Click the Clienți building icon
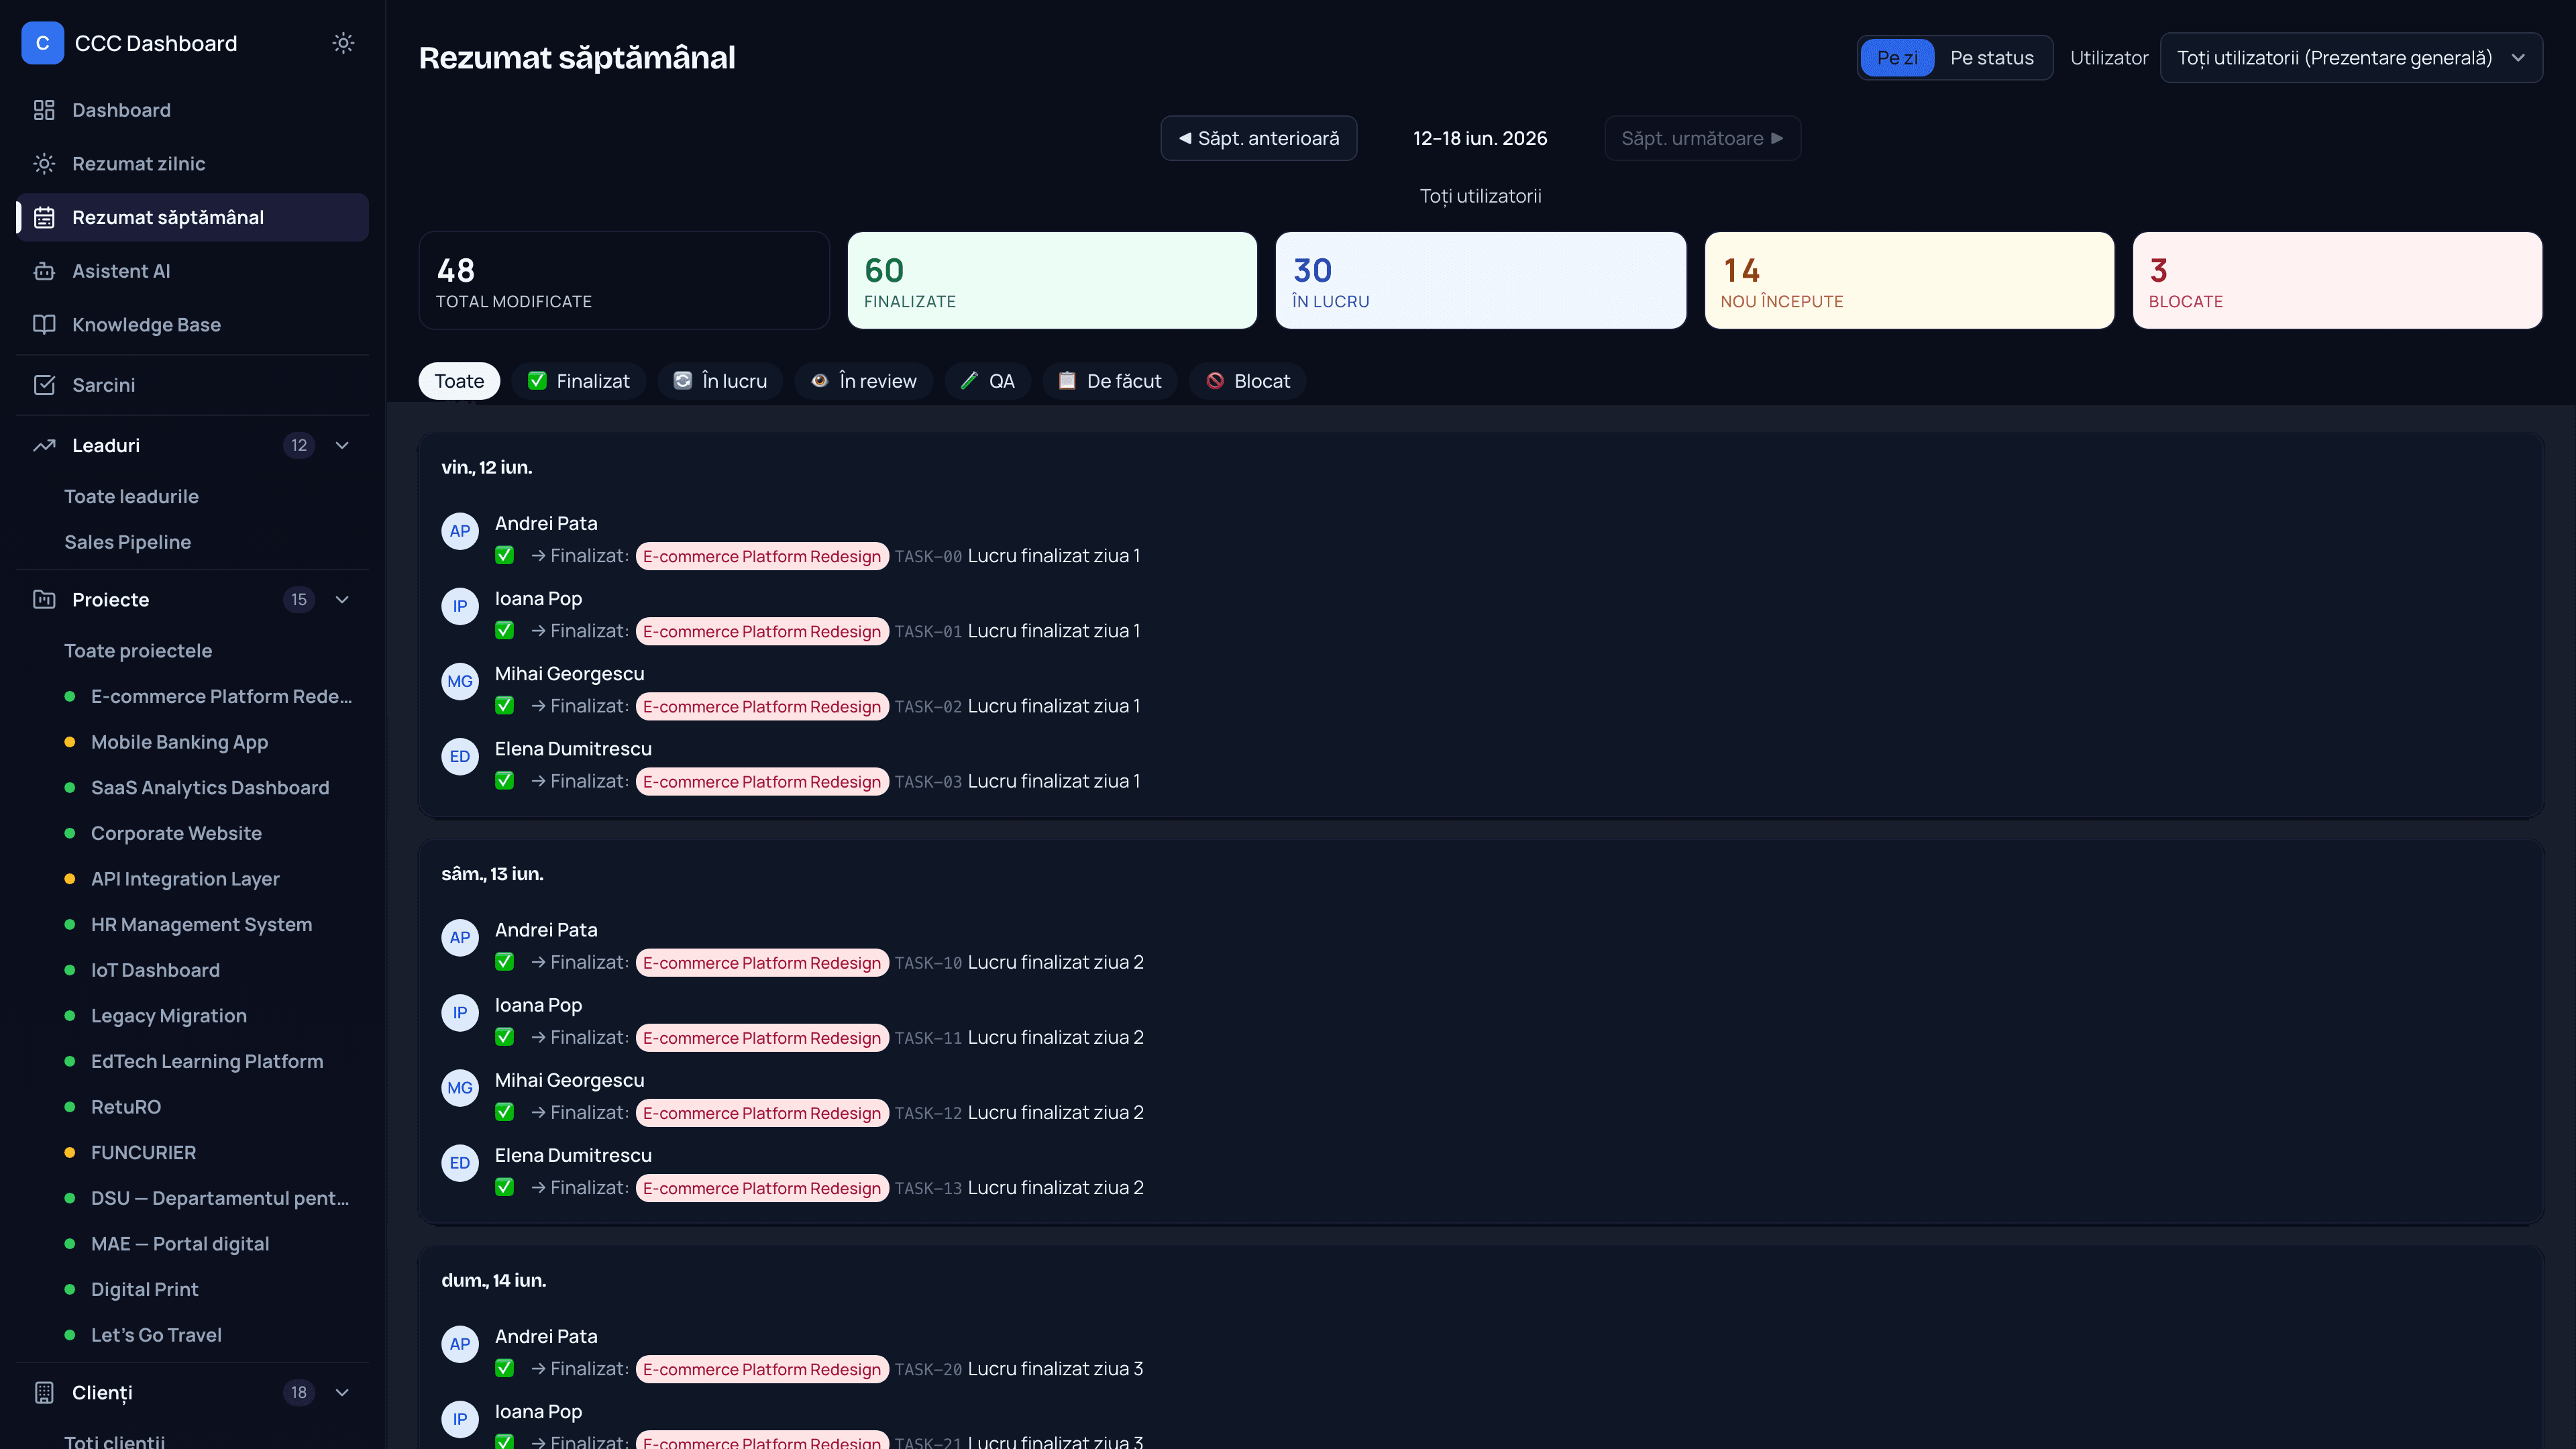This screenshot has height=1449, width=2576. coord(44,1393)
